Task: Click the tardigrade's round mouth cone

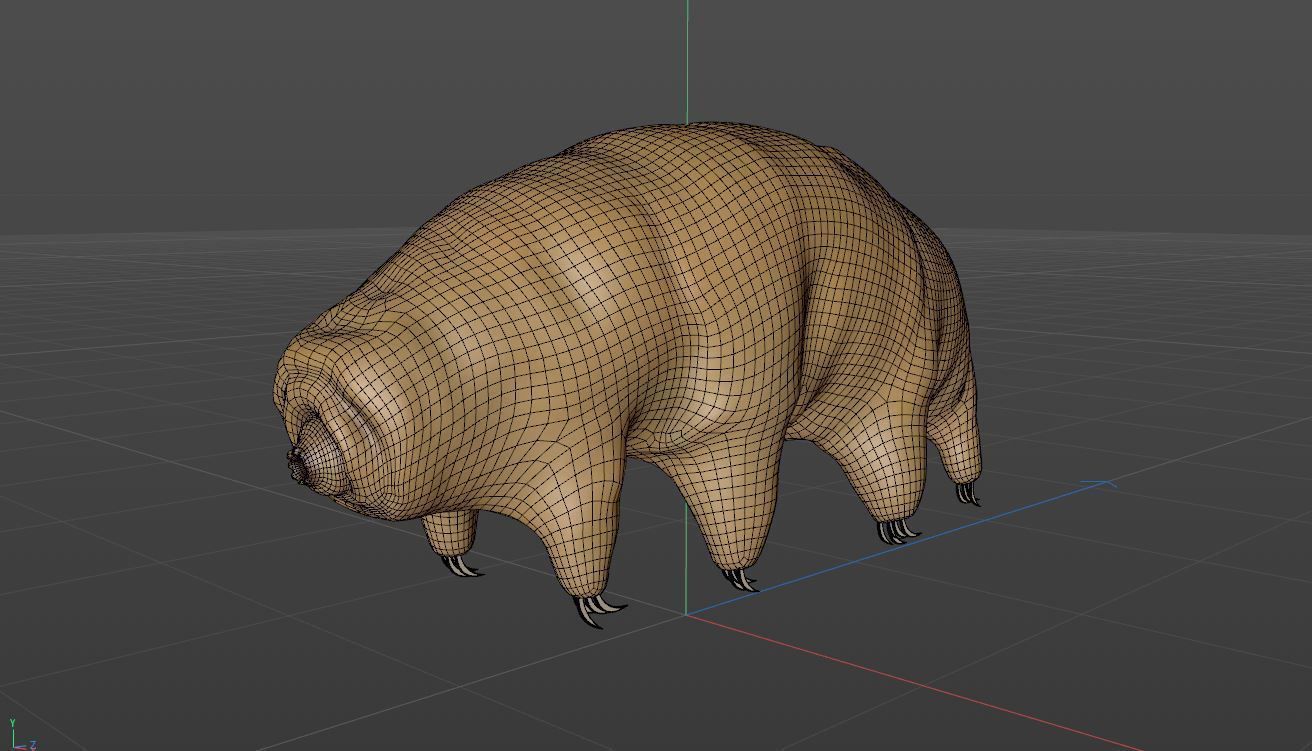Action: click(319, 457)
